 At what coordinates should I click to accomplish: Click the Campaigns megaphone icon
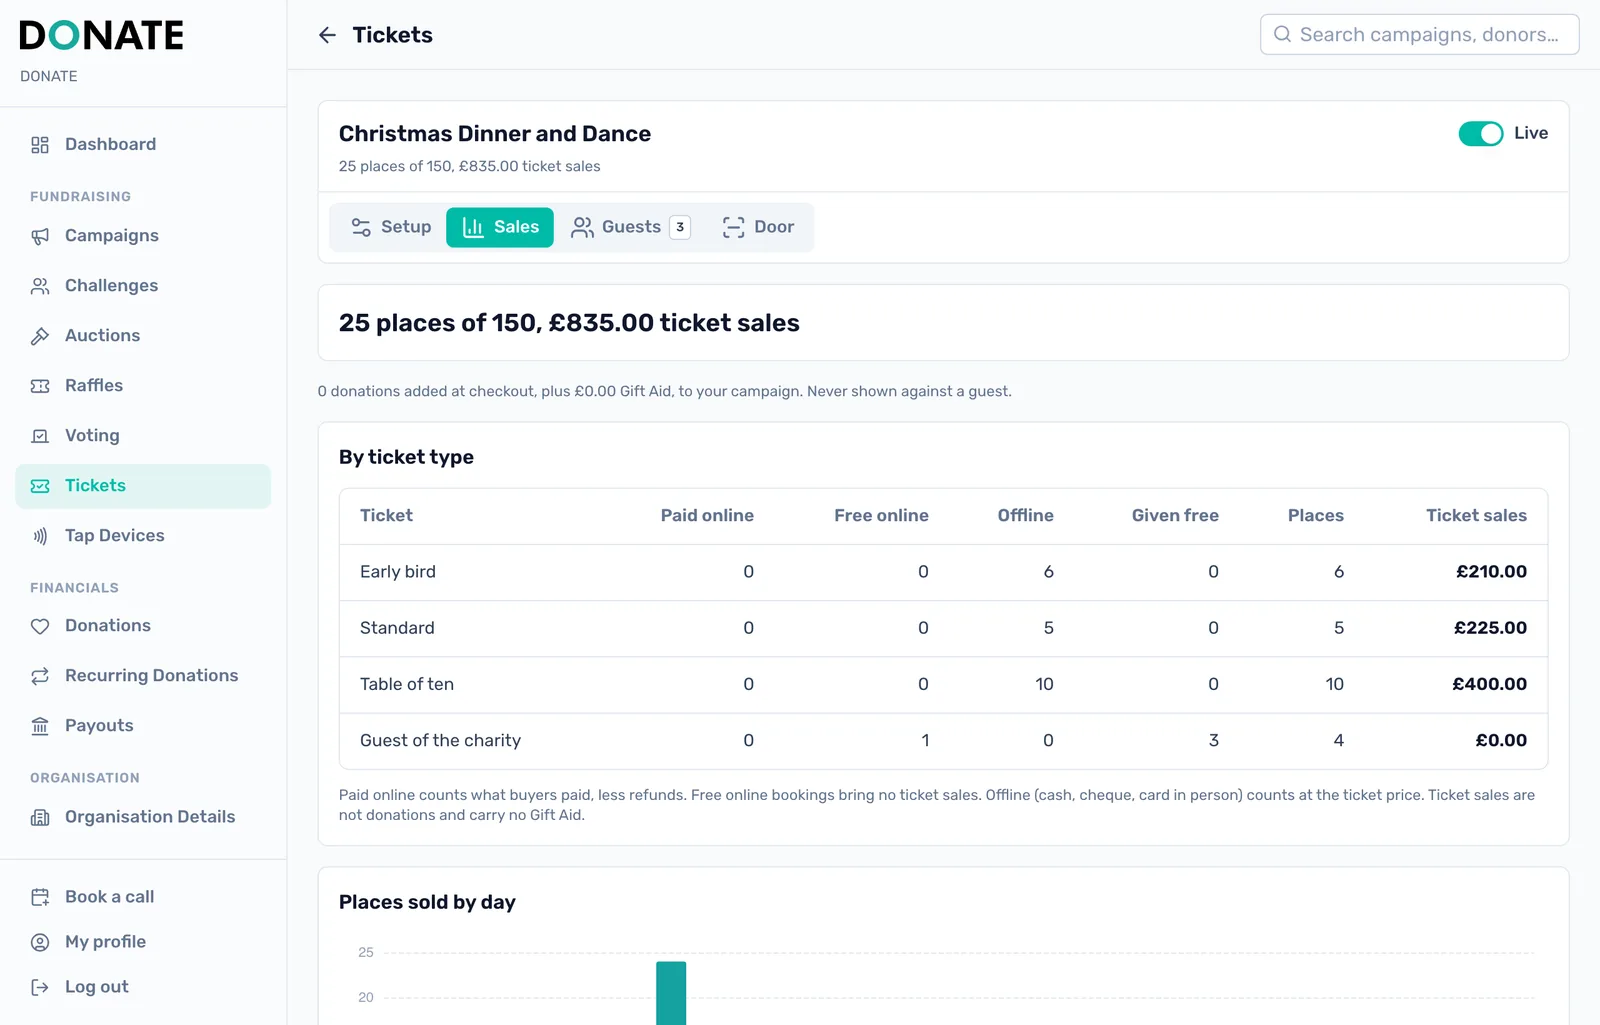pyautogui.click(x=40, y=236)
